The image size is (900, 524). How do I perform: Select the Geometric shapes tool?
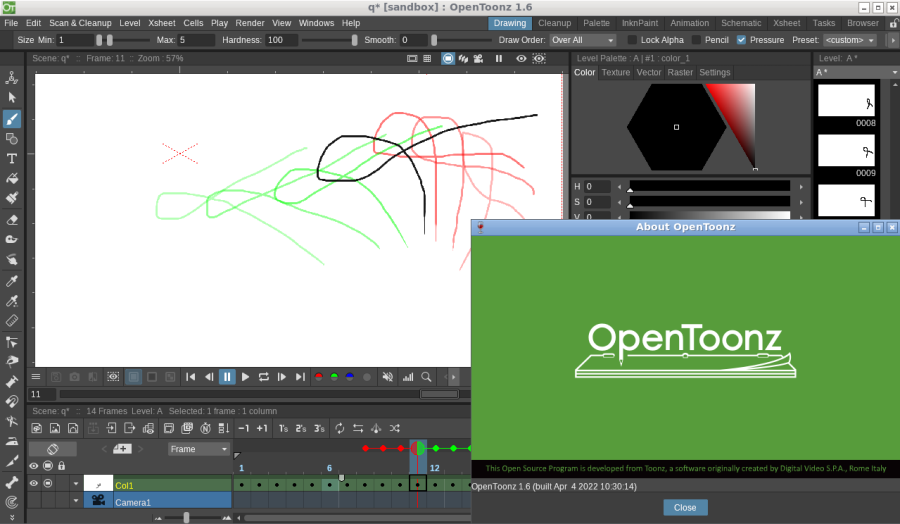11,139
